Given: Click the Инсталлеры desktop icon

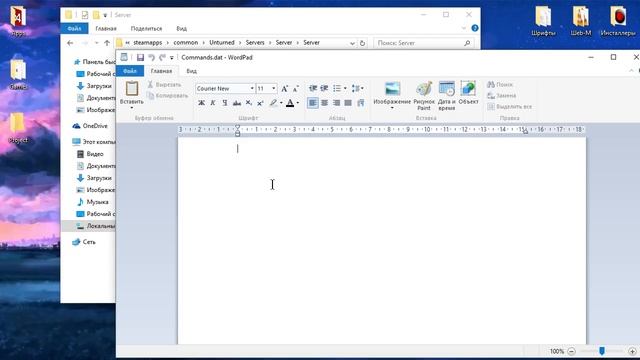Looking at the screenshot, I should tap(618, 21).
